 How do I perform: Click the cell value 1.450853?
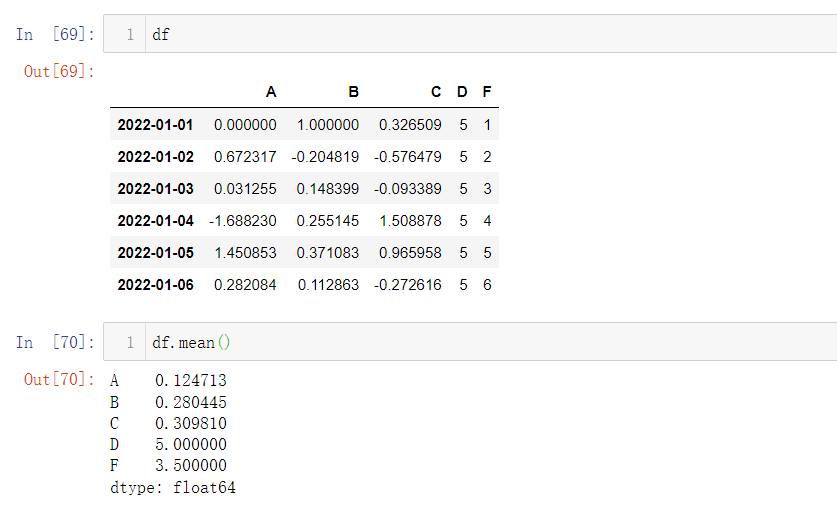[x=246, y=252]
